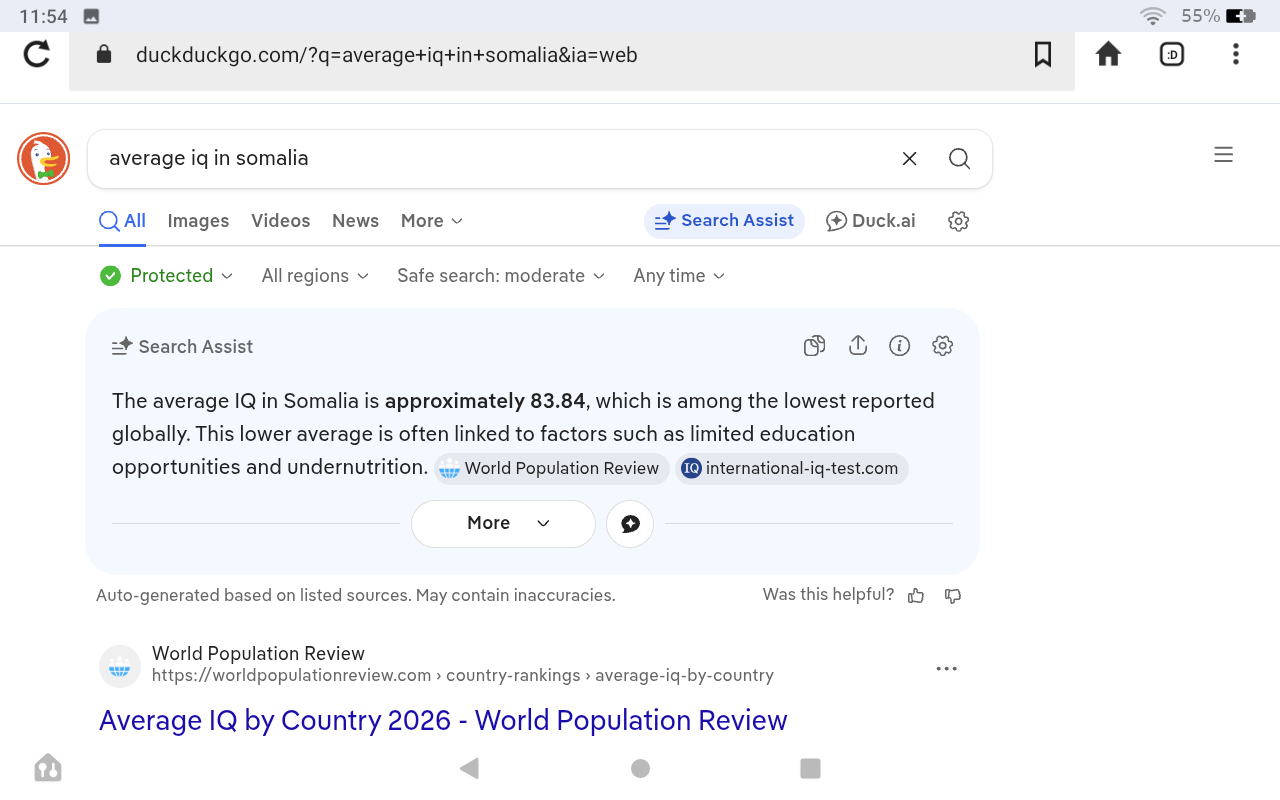Switch to the All tab
The image size is (1280, 800).
(123, 221)
